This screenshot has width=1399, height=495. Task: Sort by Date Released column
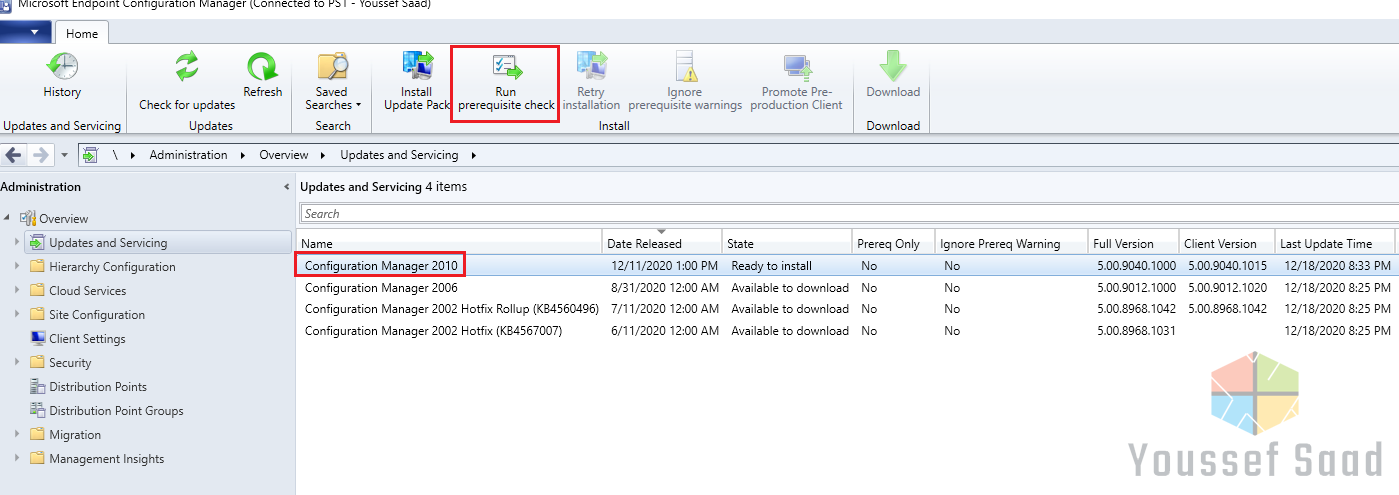coord(662,243)
